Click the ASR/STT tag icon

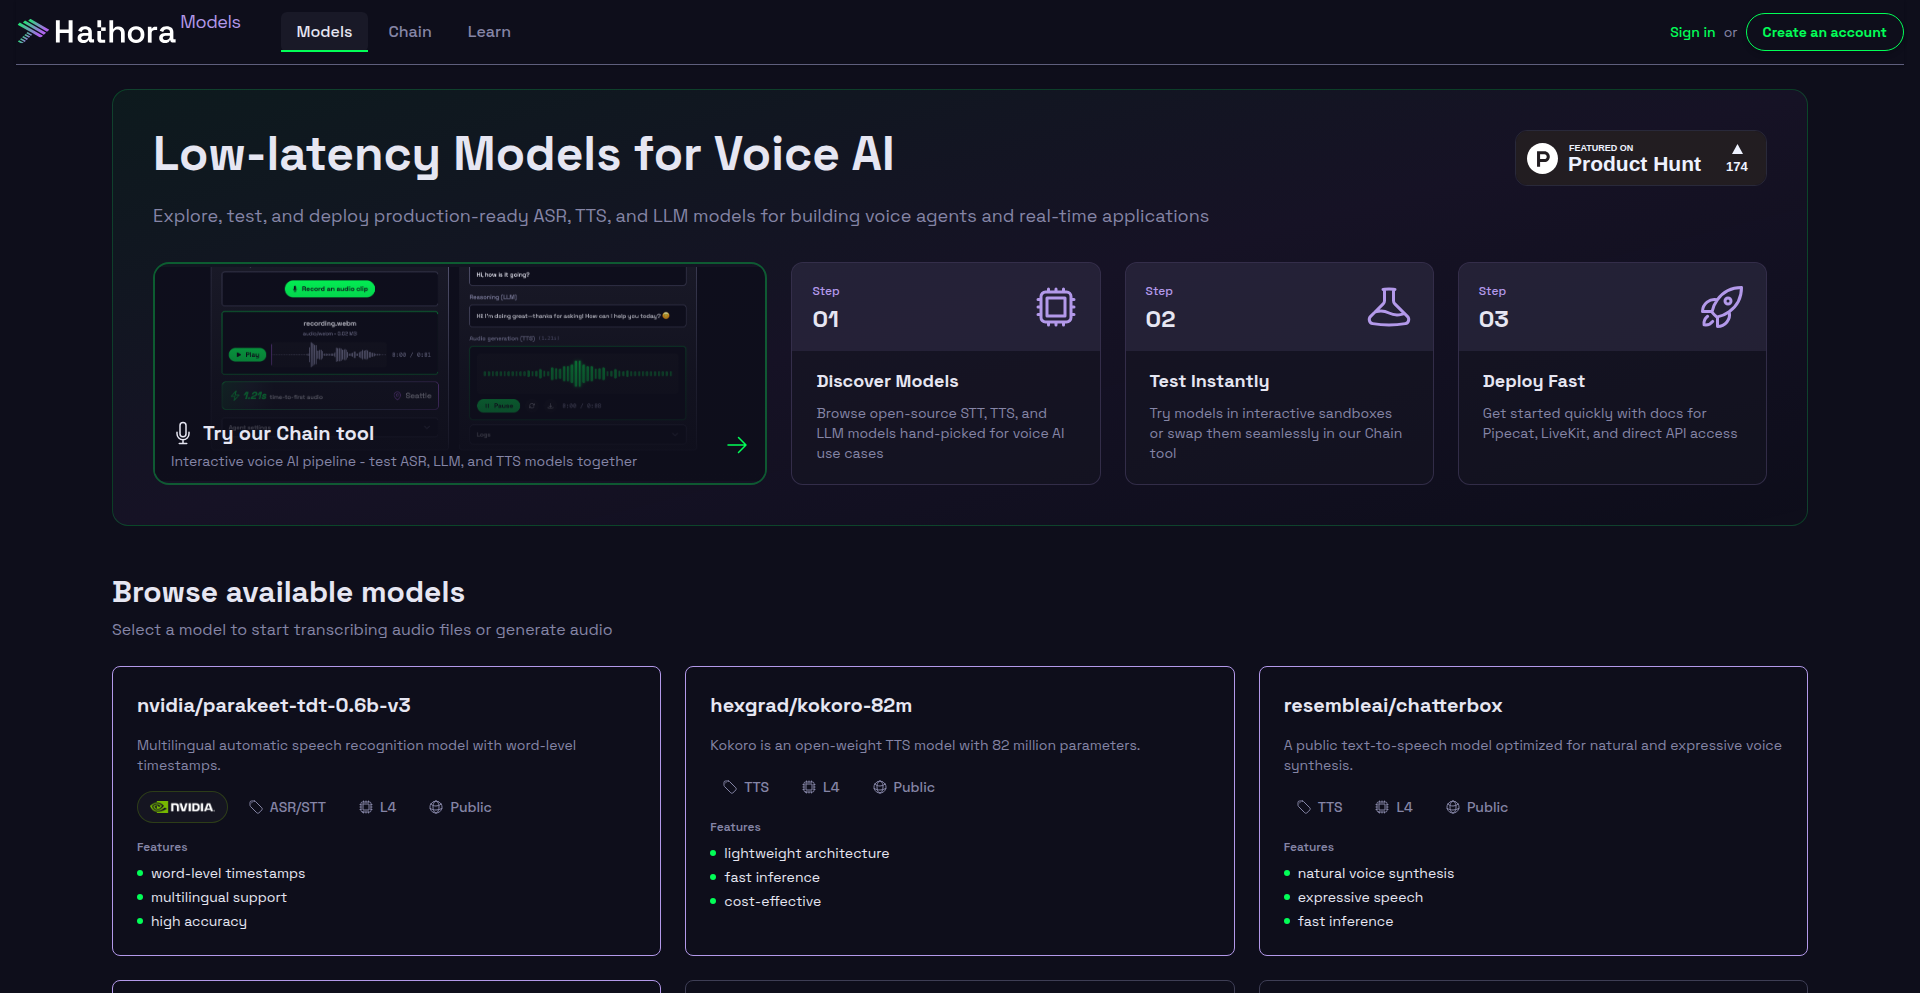256,807
